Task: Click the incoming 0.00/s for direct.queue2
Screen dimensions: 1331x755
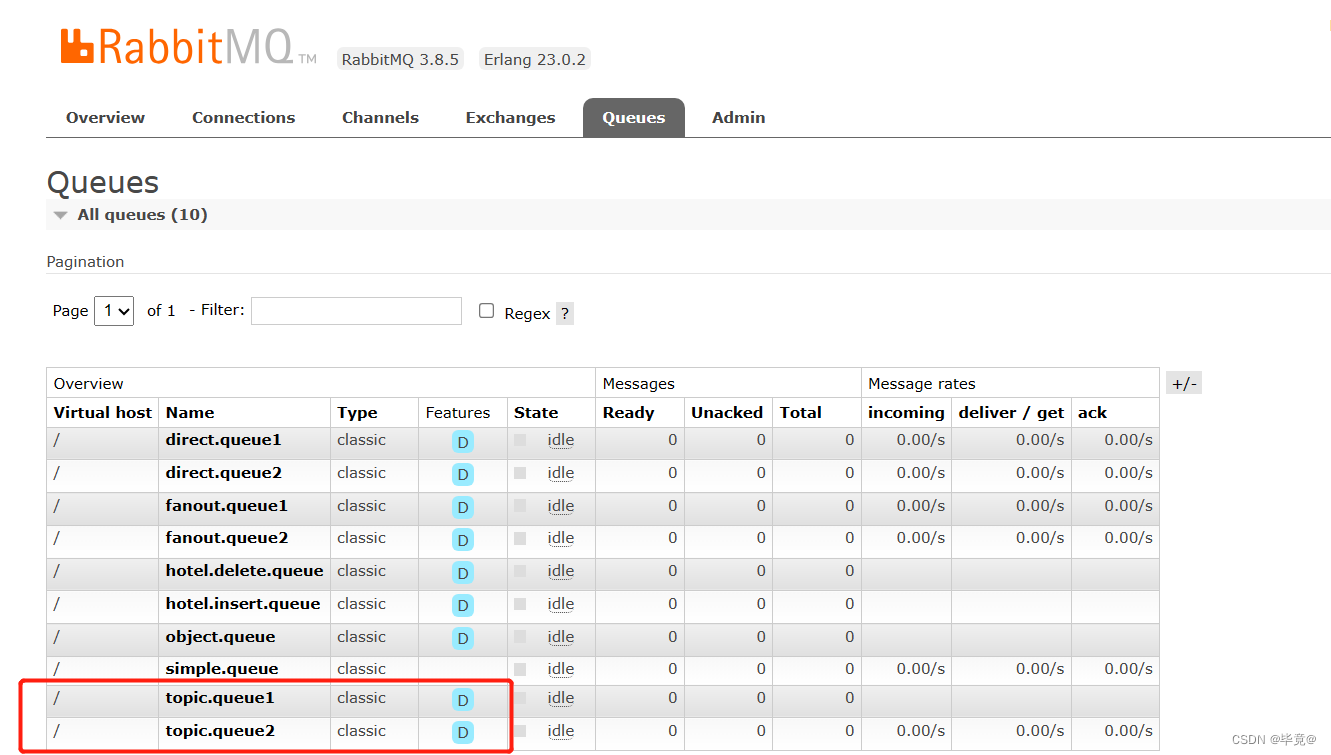Action: tap(921, 473)
